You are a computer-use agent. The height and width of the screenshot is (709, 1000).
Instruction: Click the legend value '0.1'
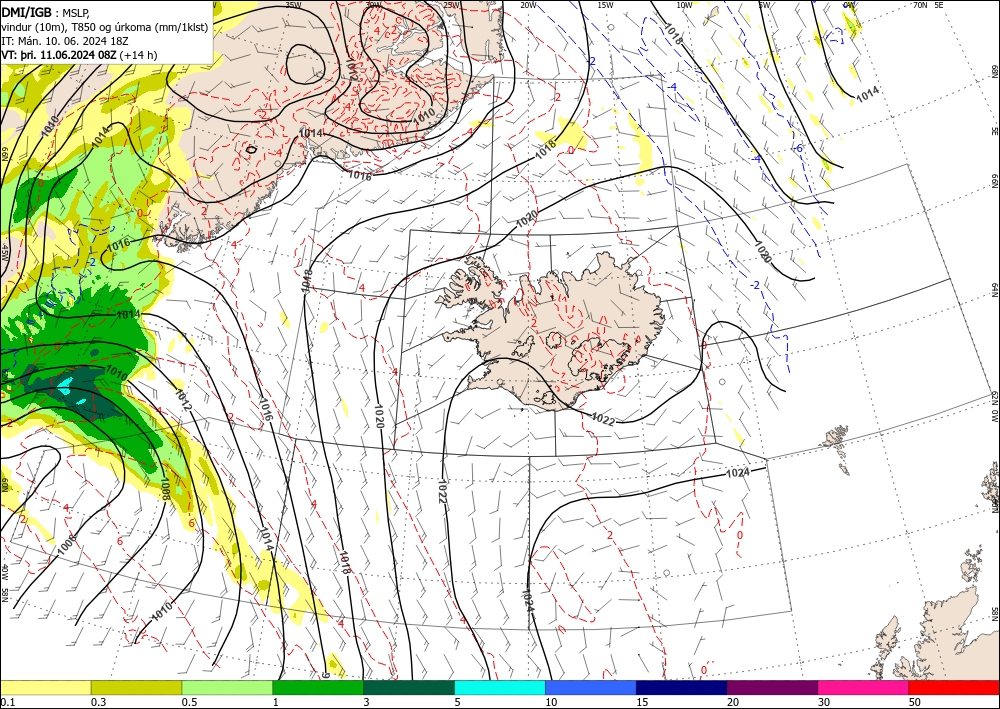(7, 702)
